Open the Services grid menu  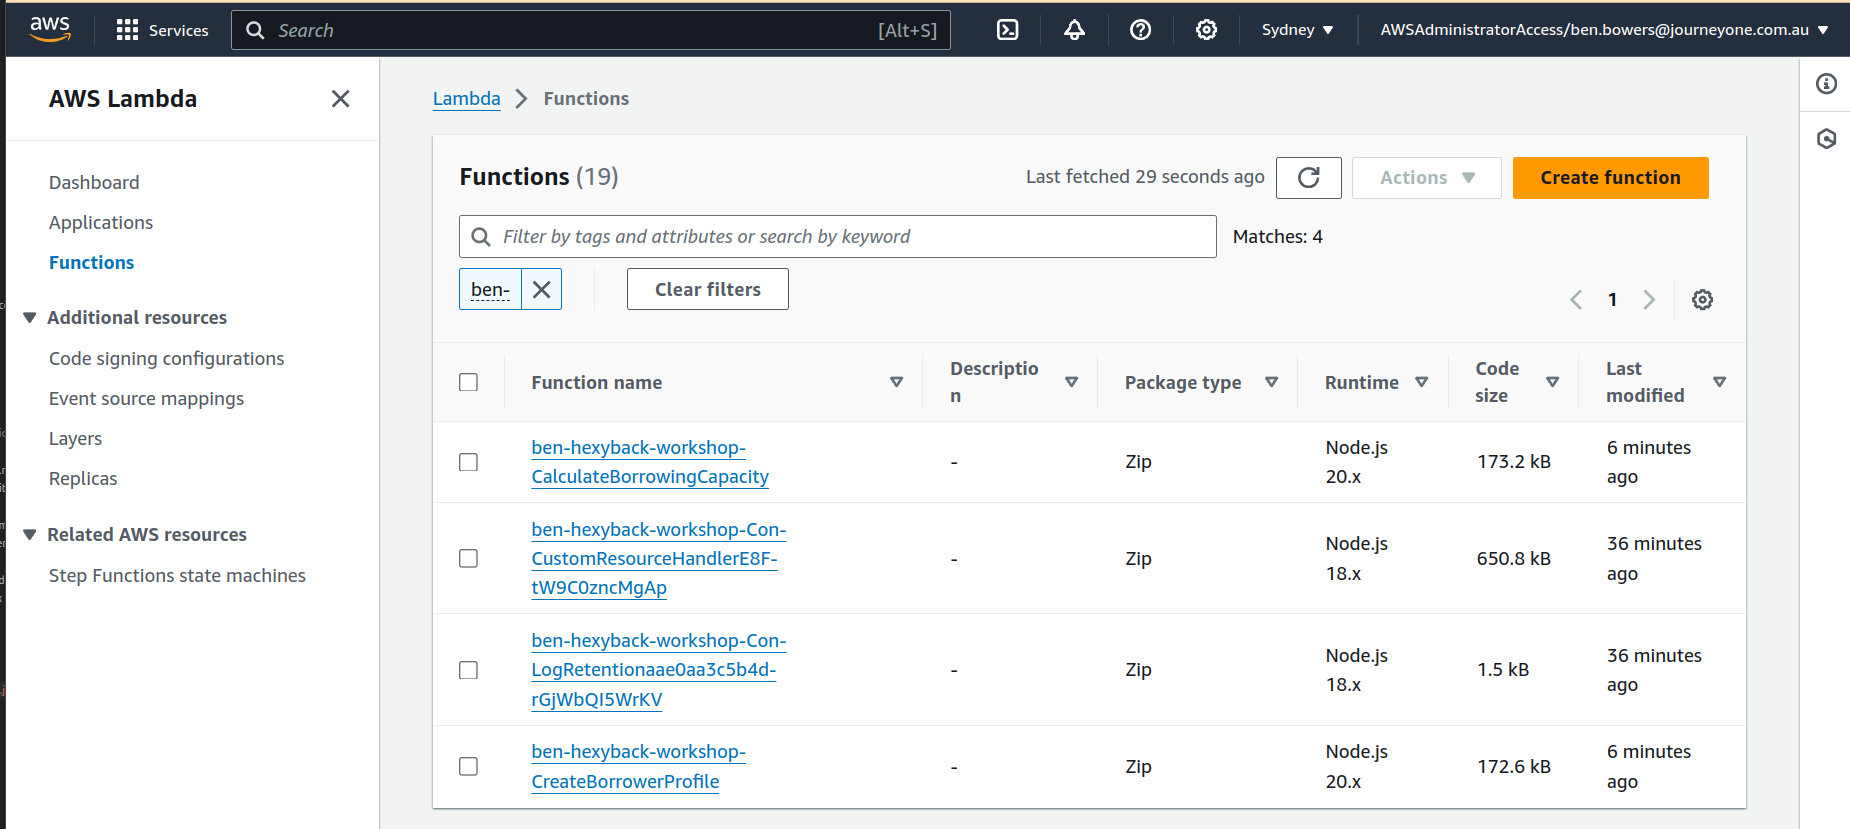tap(162, 30)
